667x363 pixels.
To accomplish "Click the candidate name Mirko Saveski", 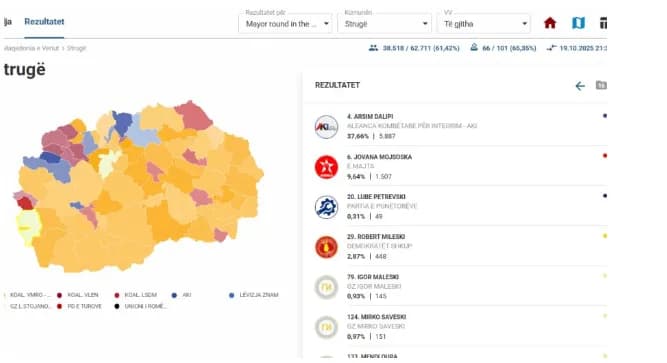I will (376, 317).
